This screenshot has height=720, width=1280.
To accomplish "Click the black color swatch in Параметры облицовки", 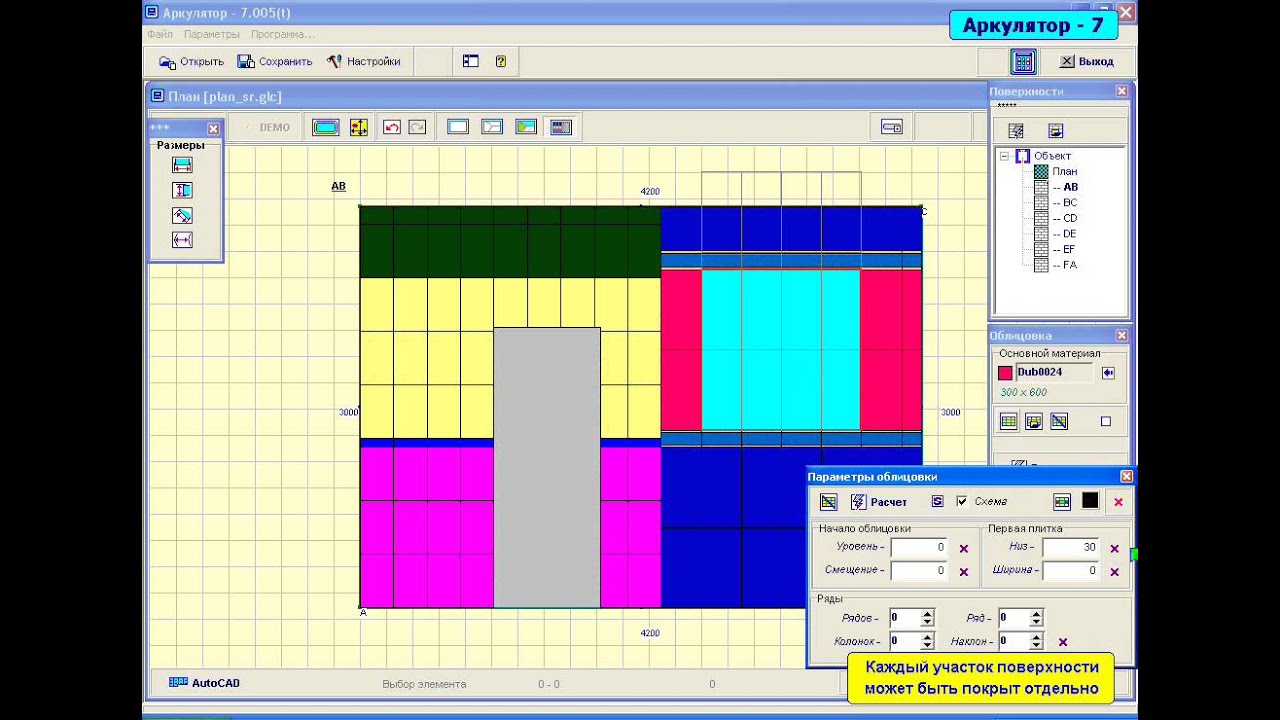I will 1090,502.
